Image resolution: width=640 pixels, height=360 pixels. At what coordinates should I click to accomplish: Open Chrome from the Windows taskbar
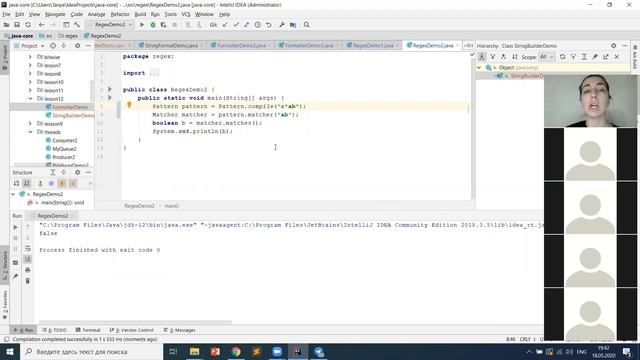236,351
